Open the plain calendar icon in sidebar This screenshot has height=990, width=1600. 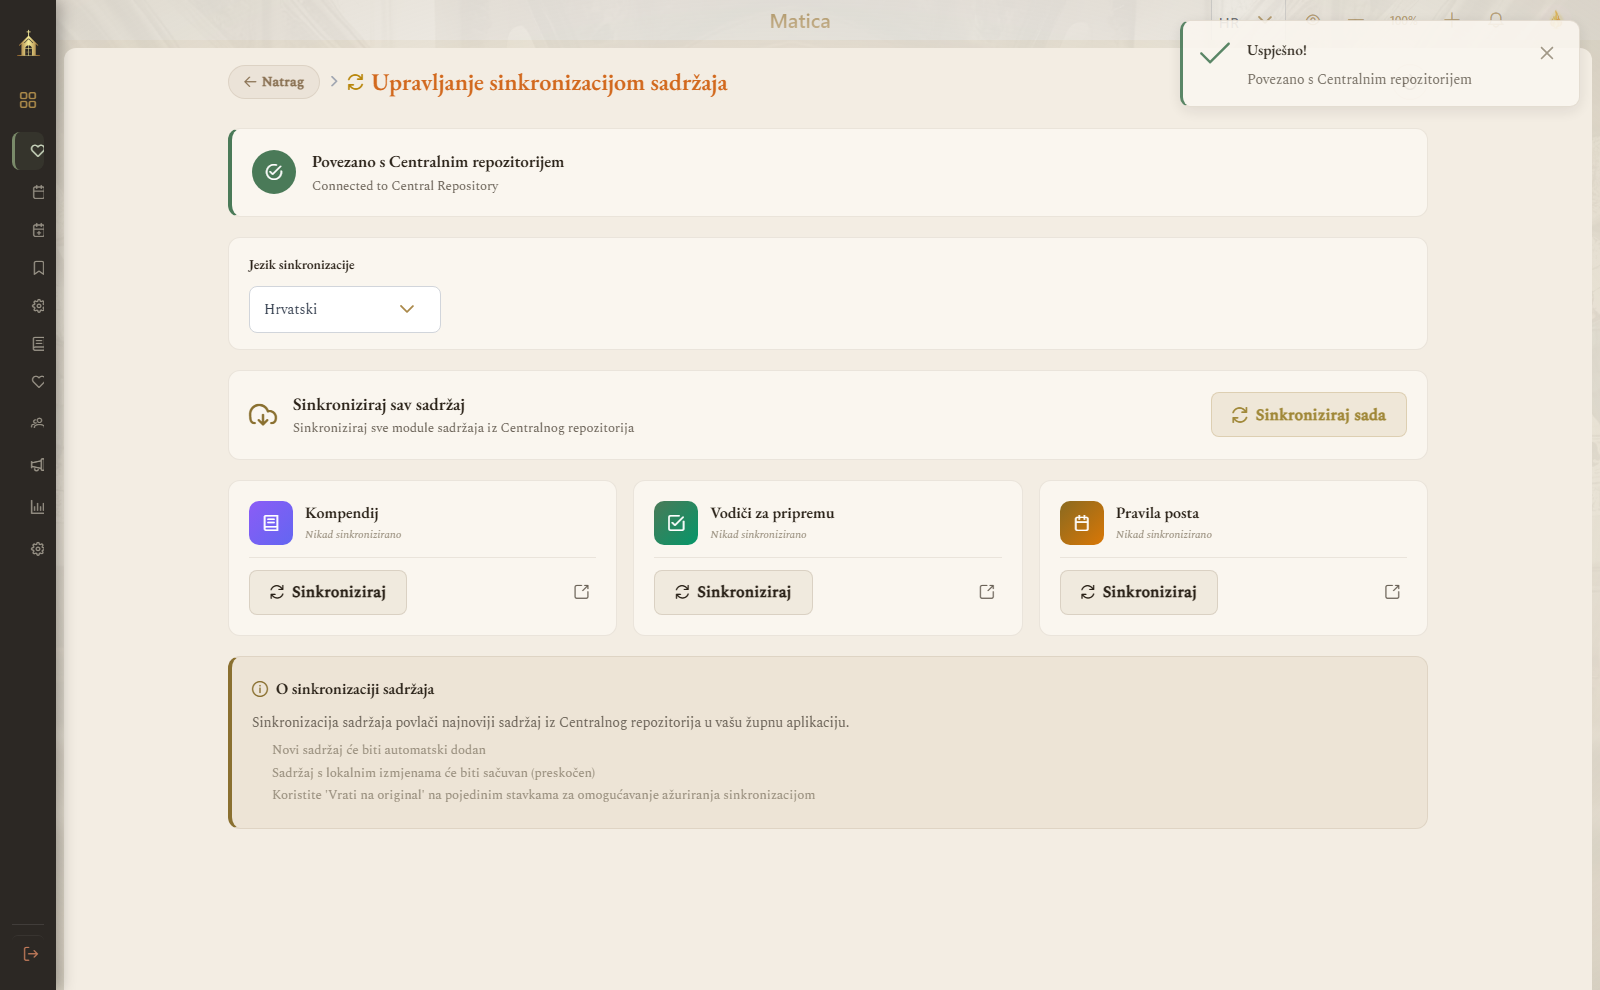[x=38, y=192]
